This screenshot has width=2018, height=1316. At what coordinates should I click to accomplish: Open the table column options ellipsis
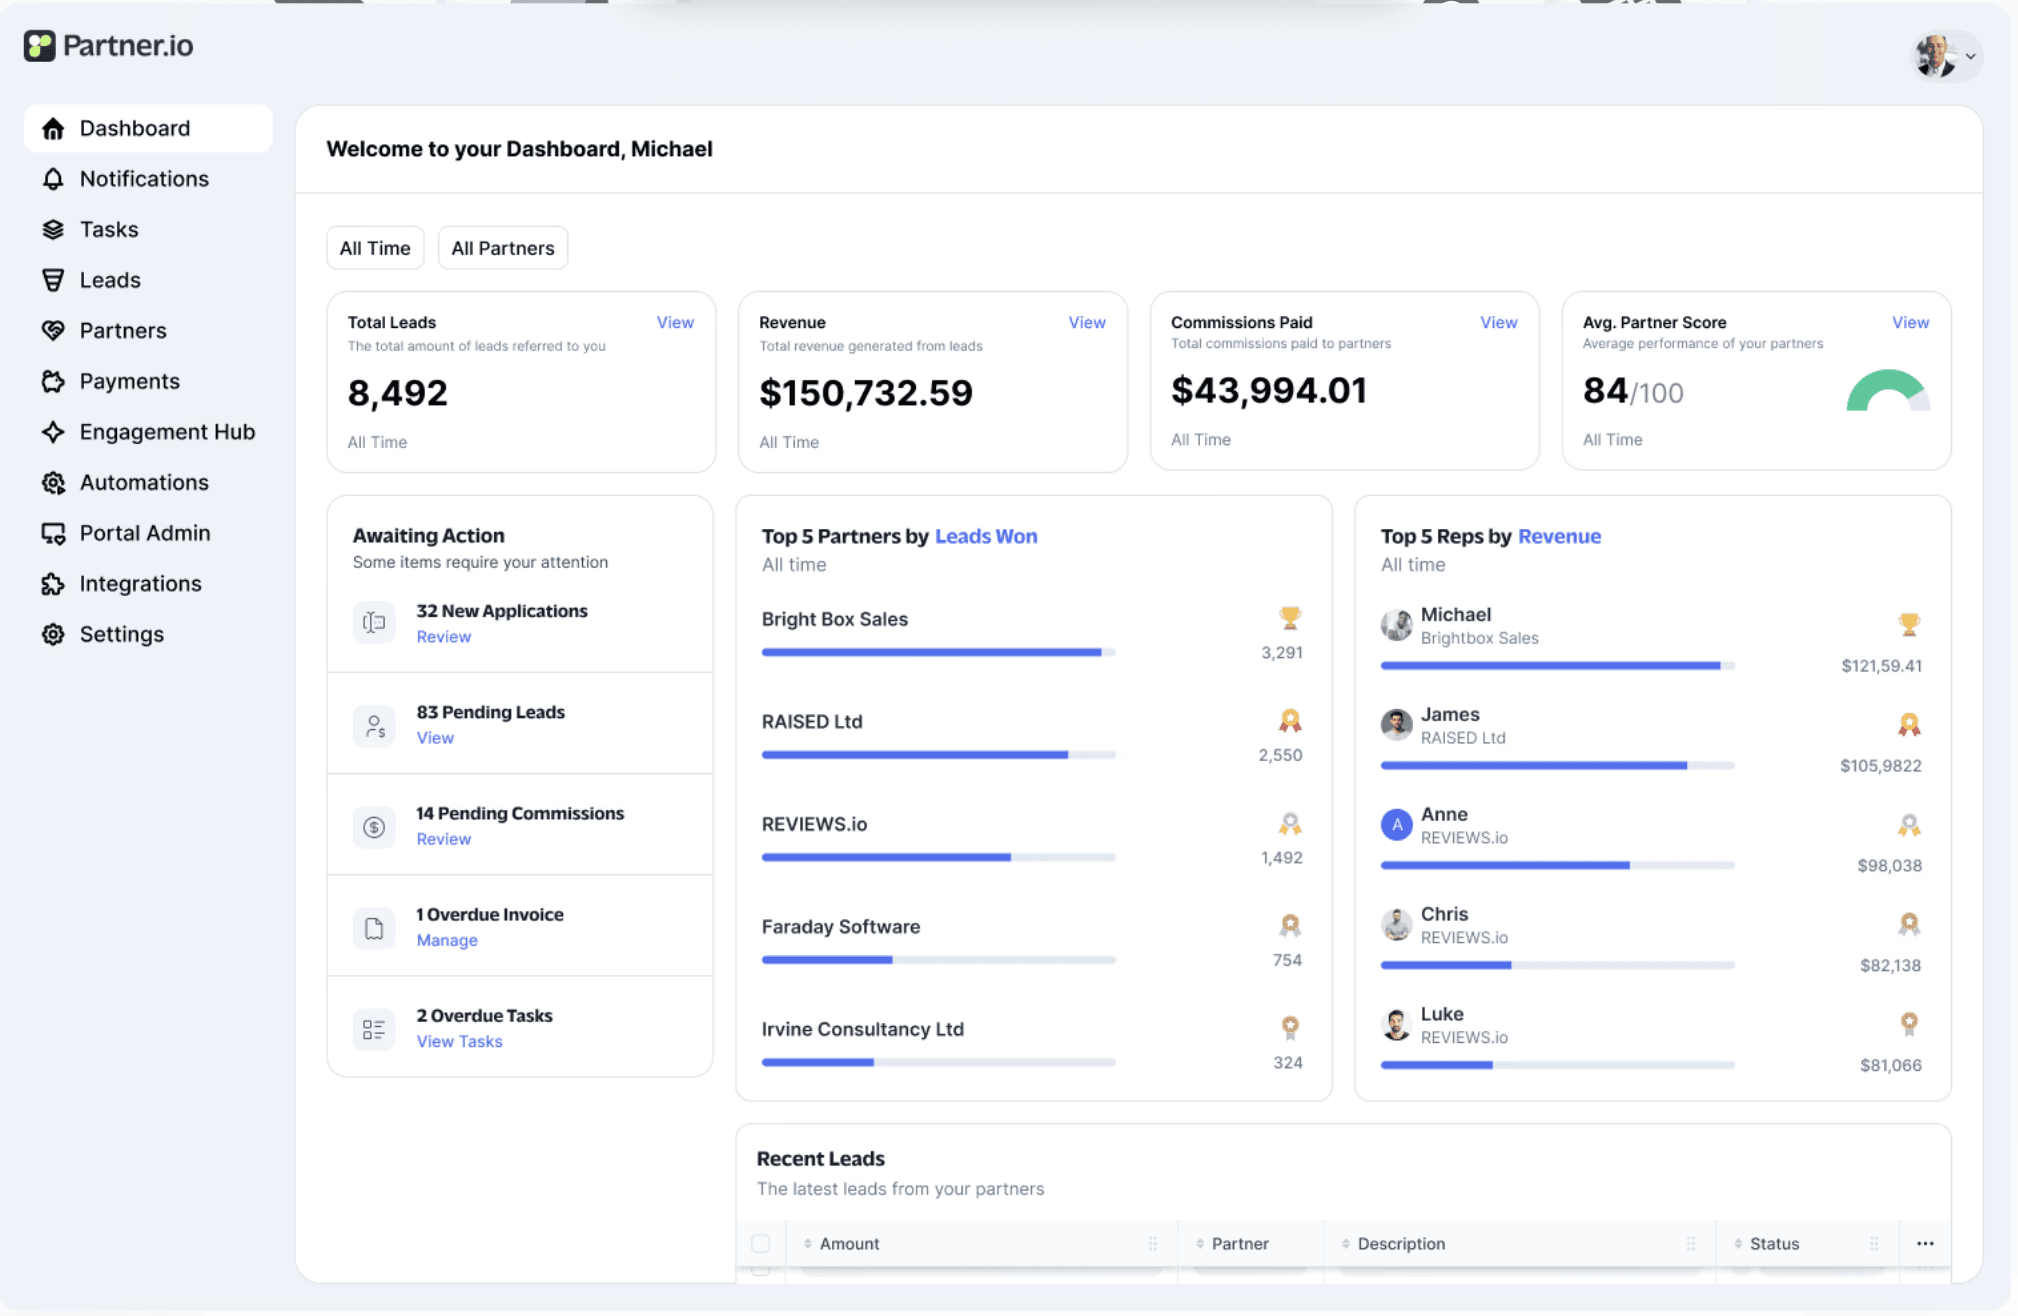click(x=1925, y=1243)
